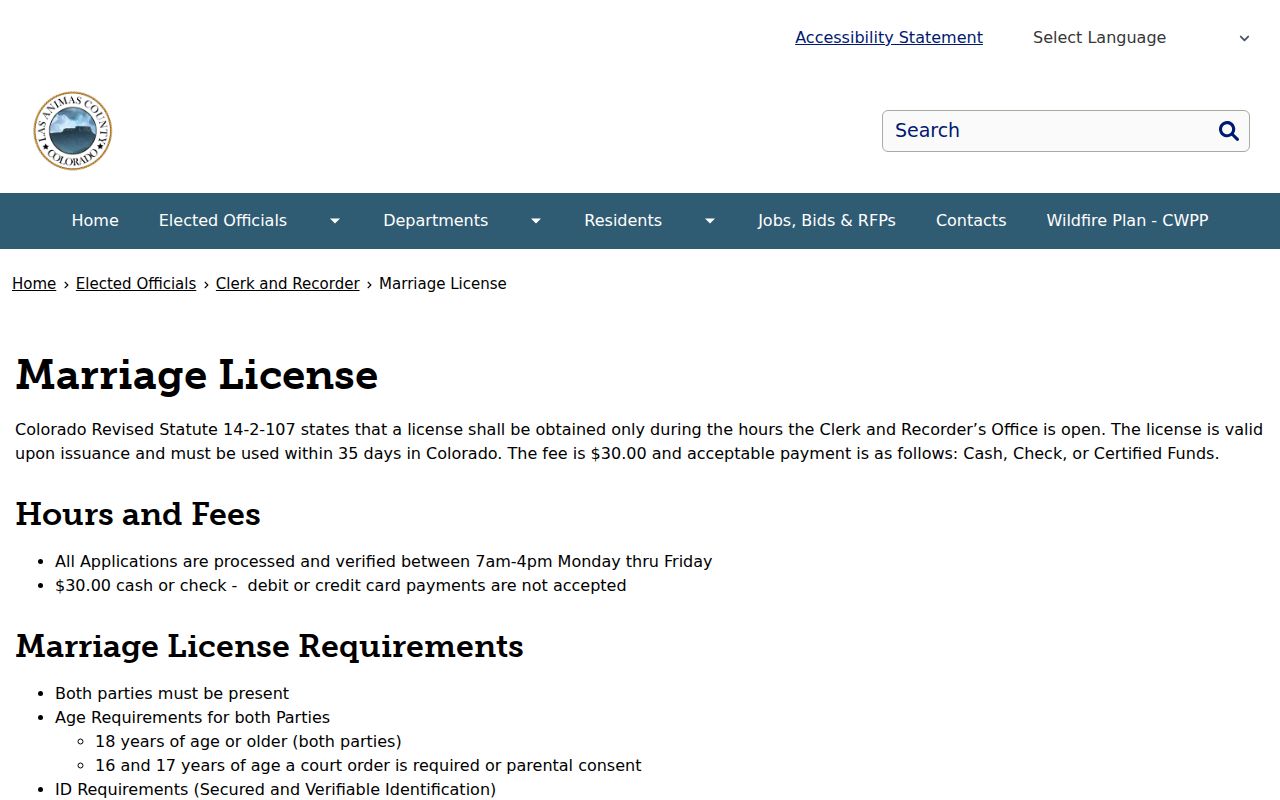The width and height of the screenshot is (1280, 800).
Task: Click the Clerk and Recorder breadcrumb
Action: pyautogui.click(x=288, y=284)
